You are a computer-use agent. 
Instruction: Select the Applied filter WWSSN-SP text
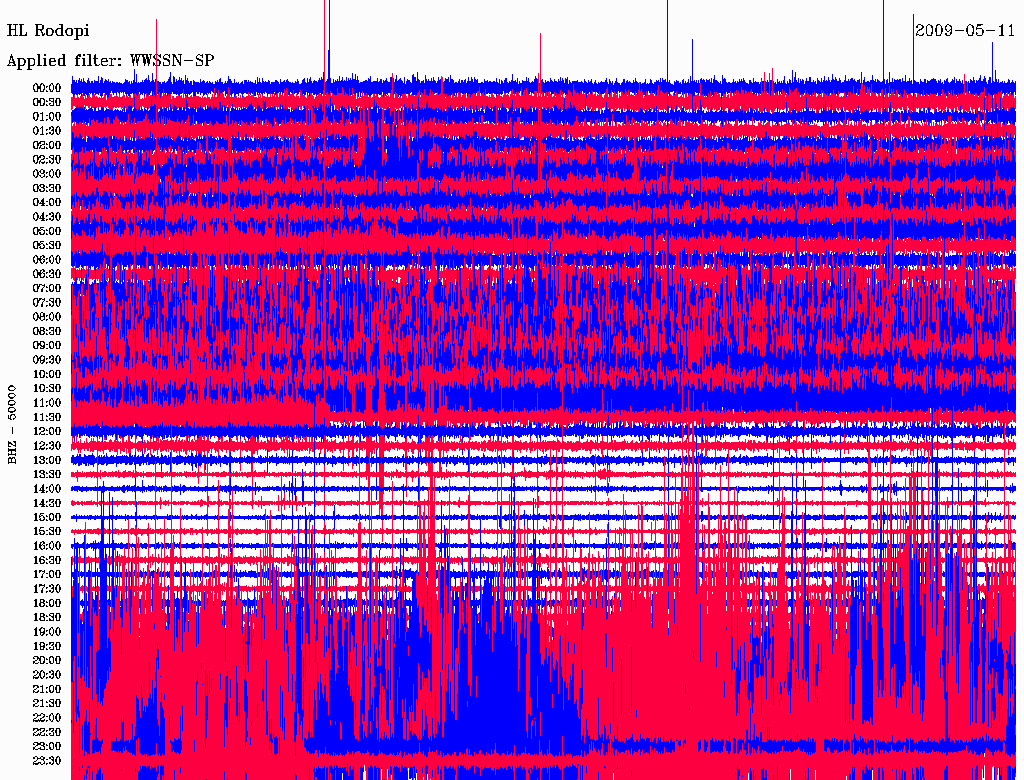[x=110, y=61]
